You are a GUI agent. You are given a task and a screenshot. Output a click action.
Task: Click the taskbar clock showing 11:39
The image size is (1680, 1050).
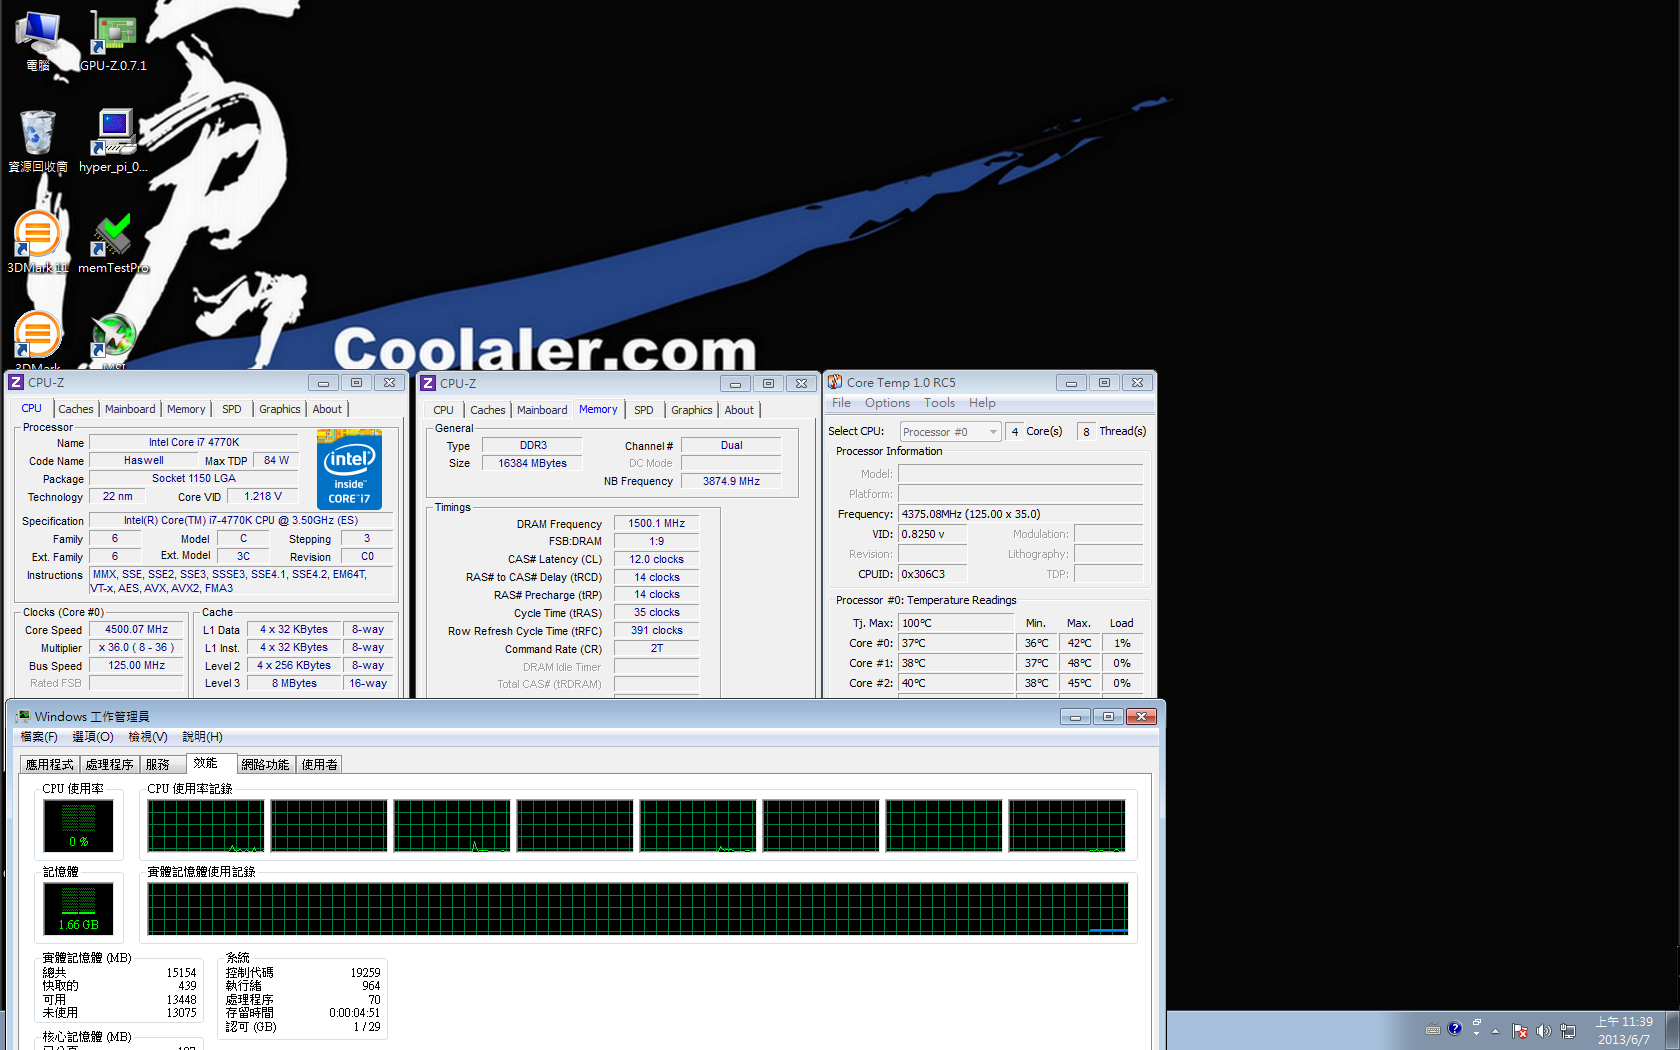pyautogui.click(x=1624, y=1030)
